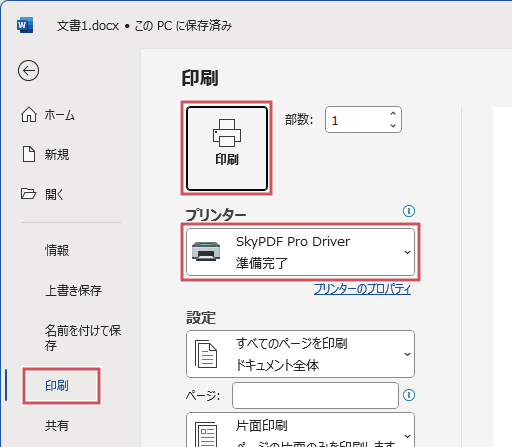512x447 pixels.
Task: Click the document title 文書1.docx
Action: pyautogui.click(x=88, y=26)
